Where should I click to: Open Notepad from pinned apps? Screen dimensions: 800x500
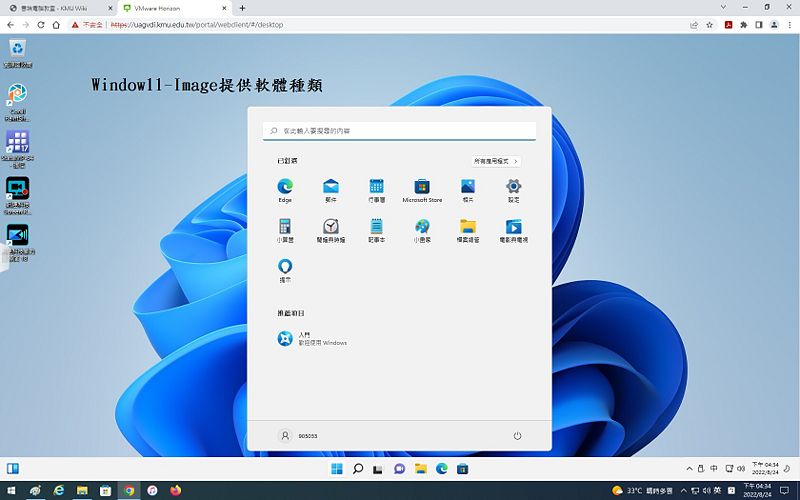tap(377, 230)
